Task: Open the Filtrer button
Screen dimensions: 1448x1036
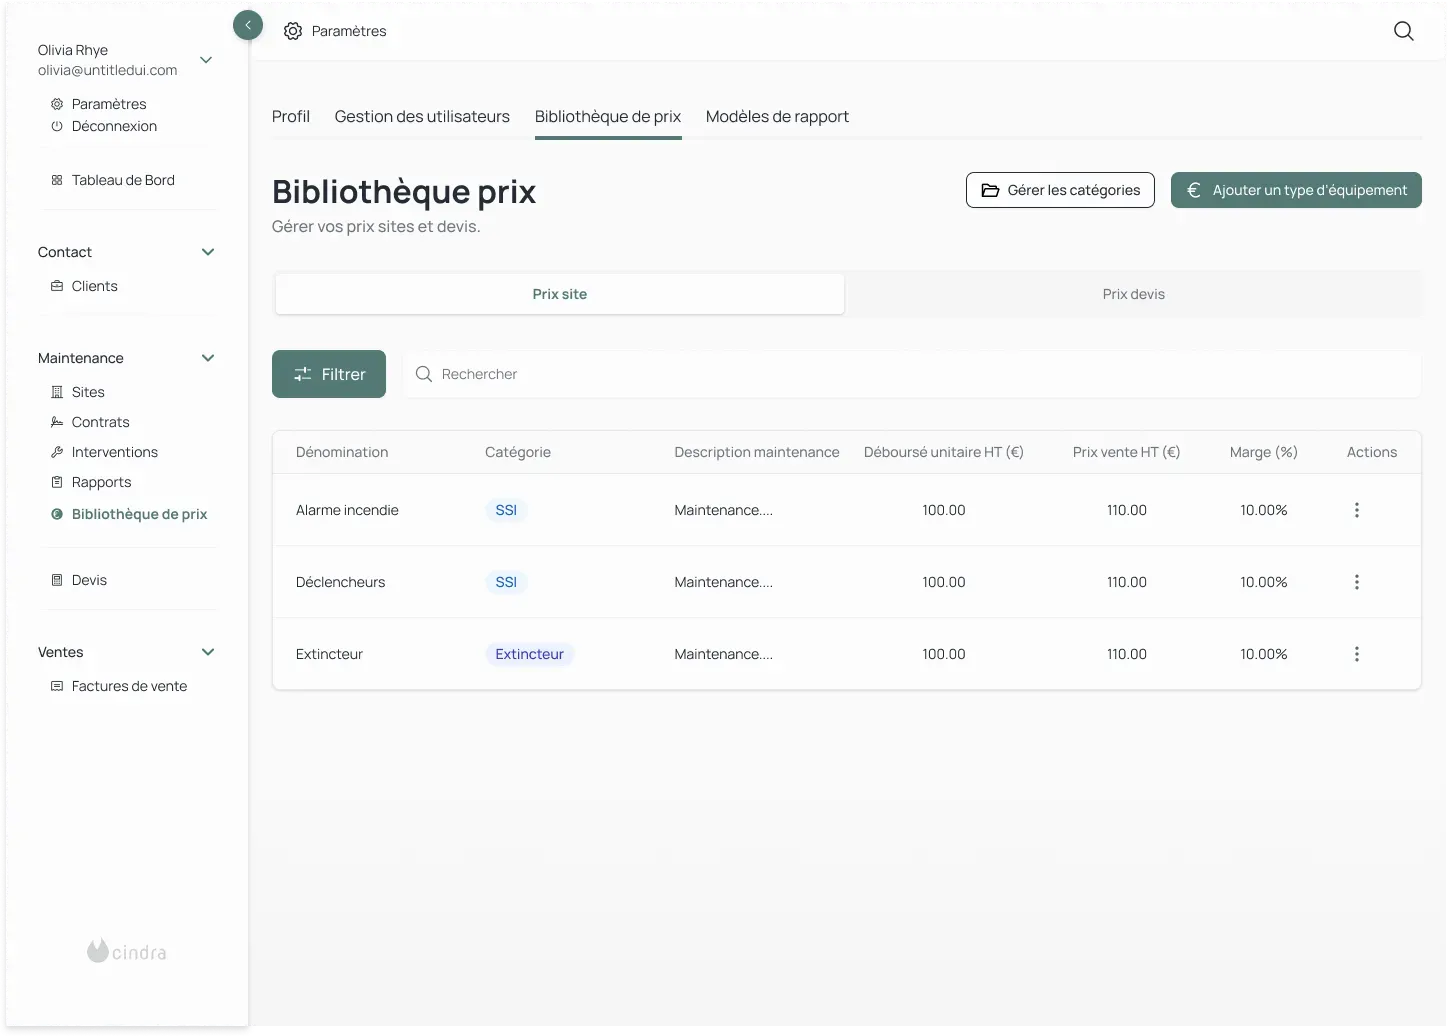Action: click(329, 374)
